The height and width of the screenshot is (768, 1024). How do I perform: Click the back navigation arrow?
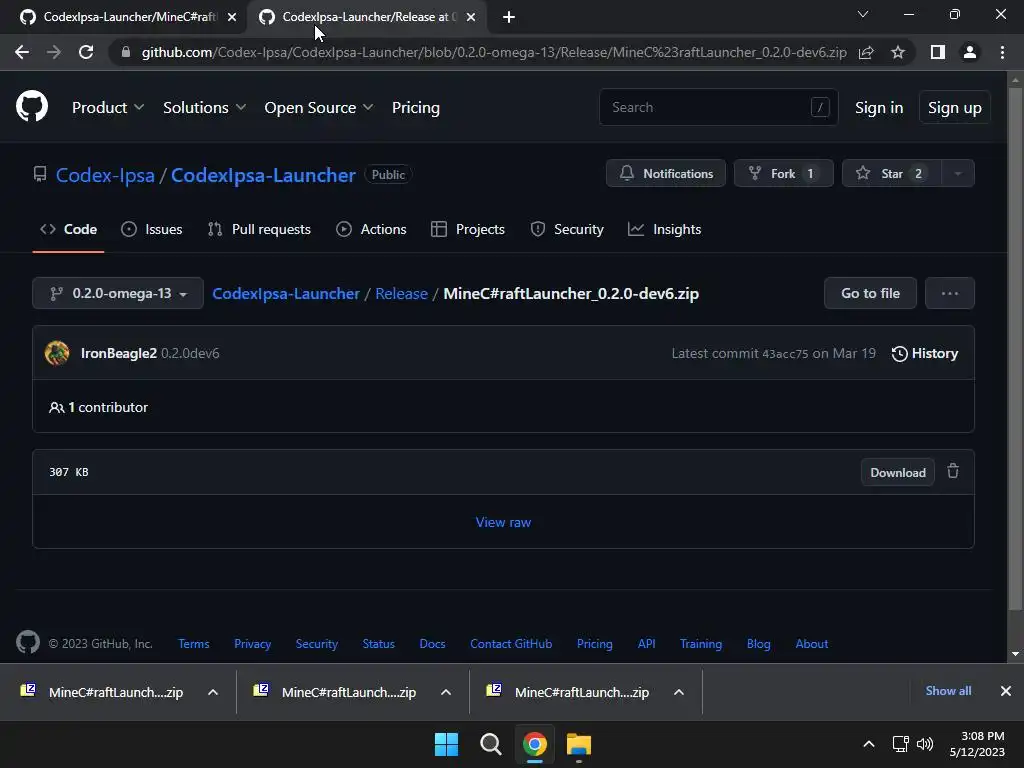click(22, 52)
